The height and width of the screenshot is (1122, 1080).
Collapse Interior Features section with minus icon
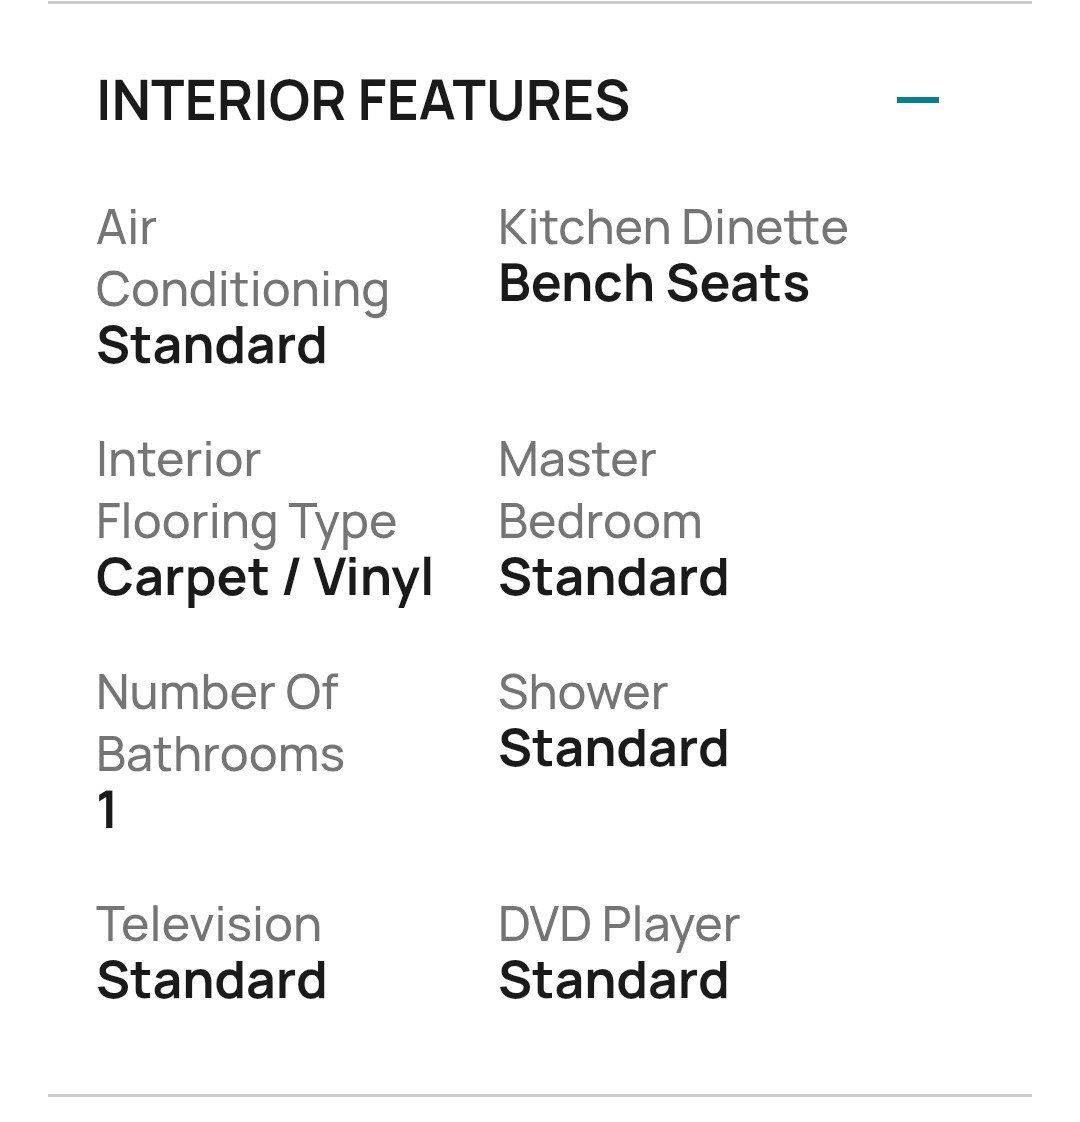pos(918,100)
